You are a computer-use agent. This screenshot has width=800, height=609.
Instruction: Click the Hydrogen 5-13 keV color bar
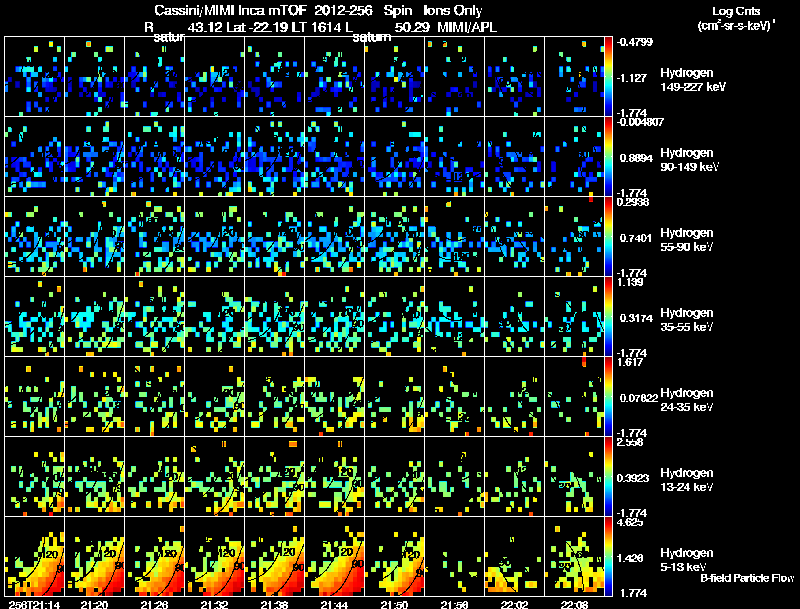608,556
